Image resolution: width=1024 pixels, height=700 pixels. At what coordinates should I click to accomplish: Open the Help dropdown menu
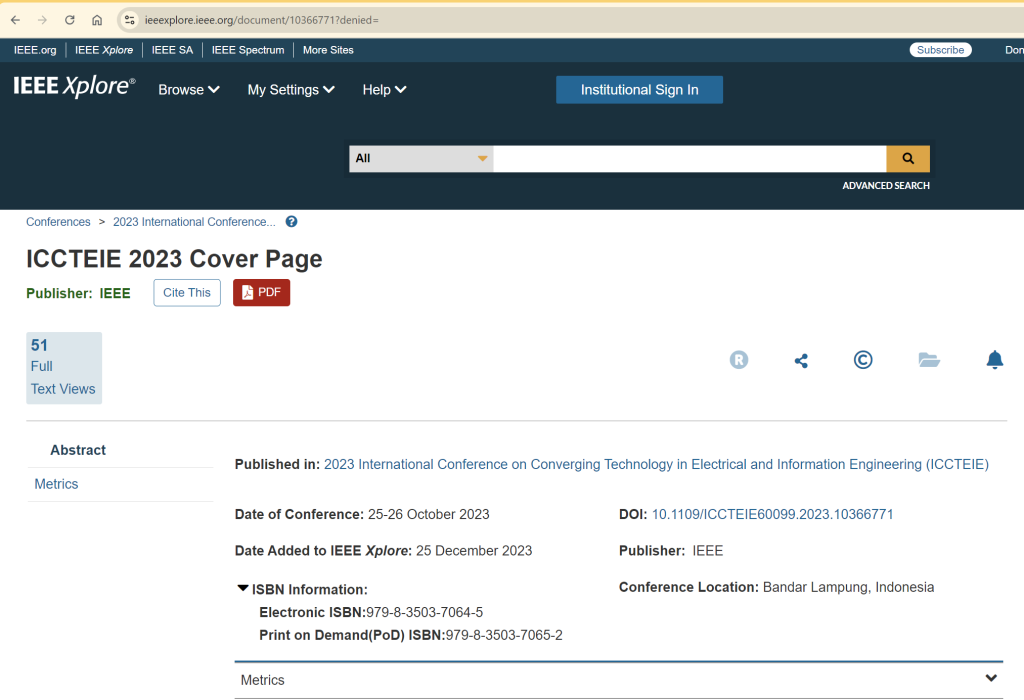point(384,90)
